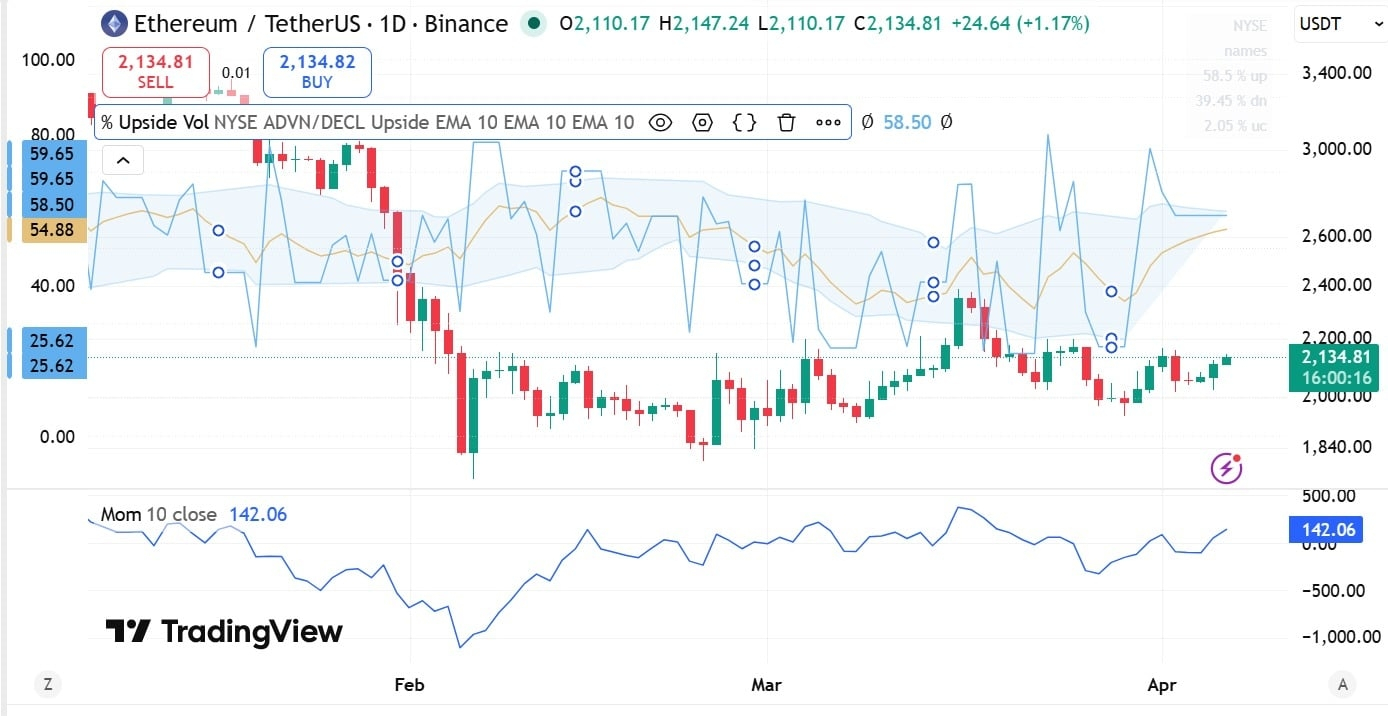
Task: Click the 2,134.82 BUY button
Action: coord(316,71)
